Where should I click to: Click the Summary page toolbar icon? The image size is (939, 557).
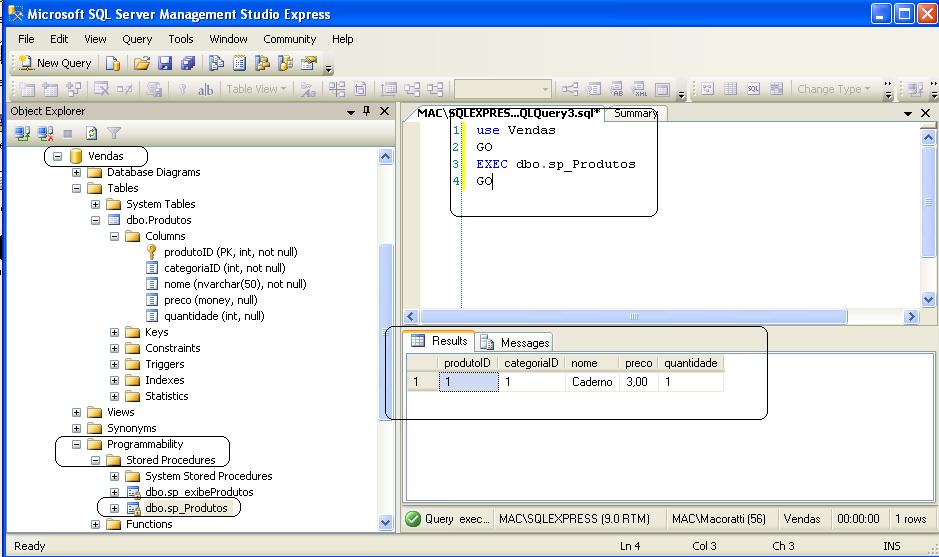tap(240, 63)
